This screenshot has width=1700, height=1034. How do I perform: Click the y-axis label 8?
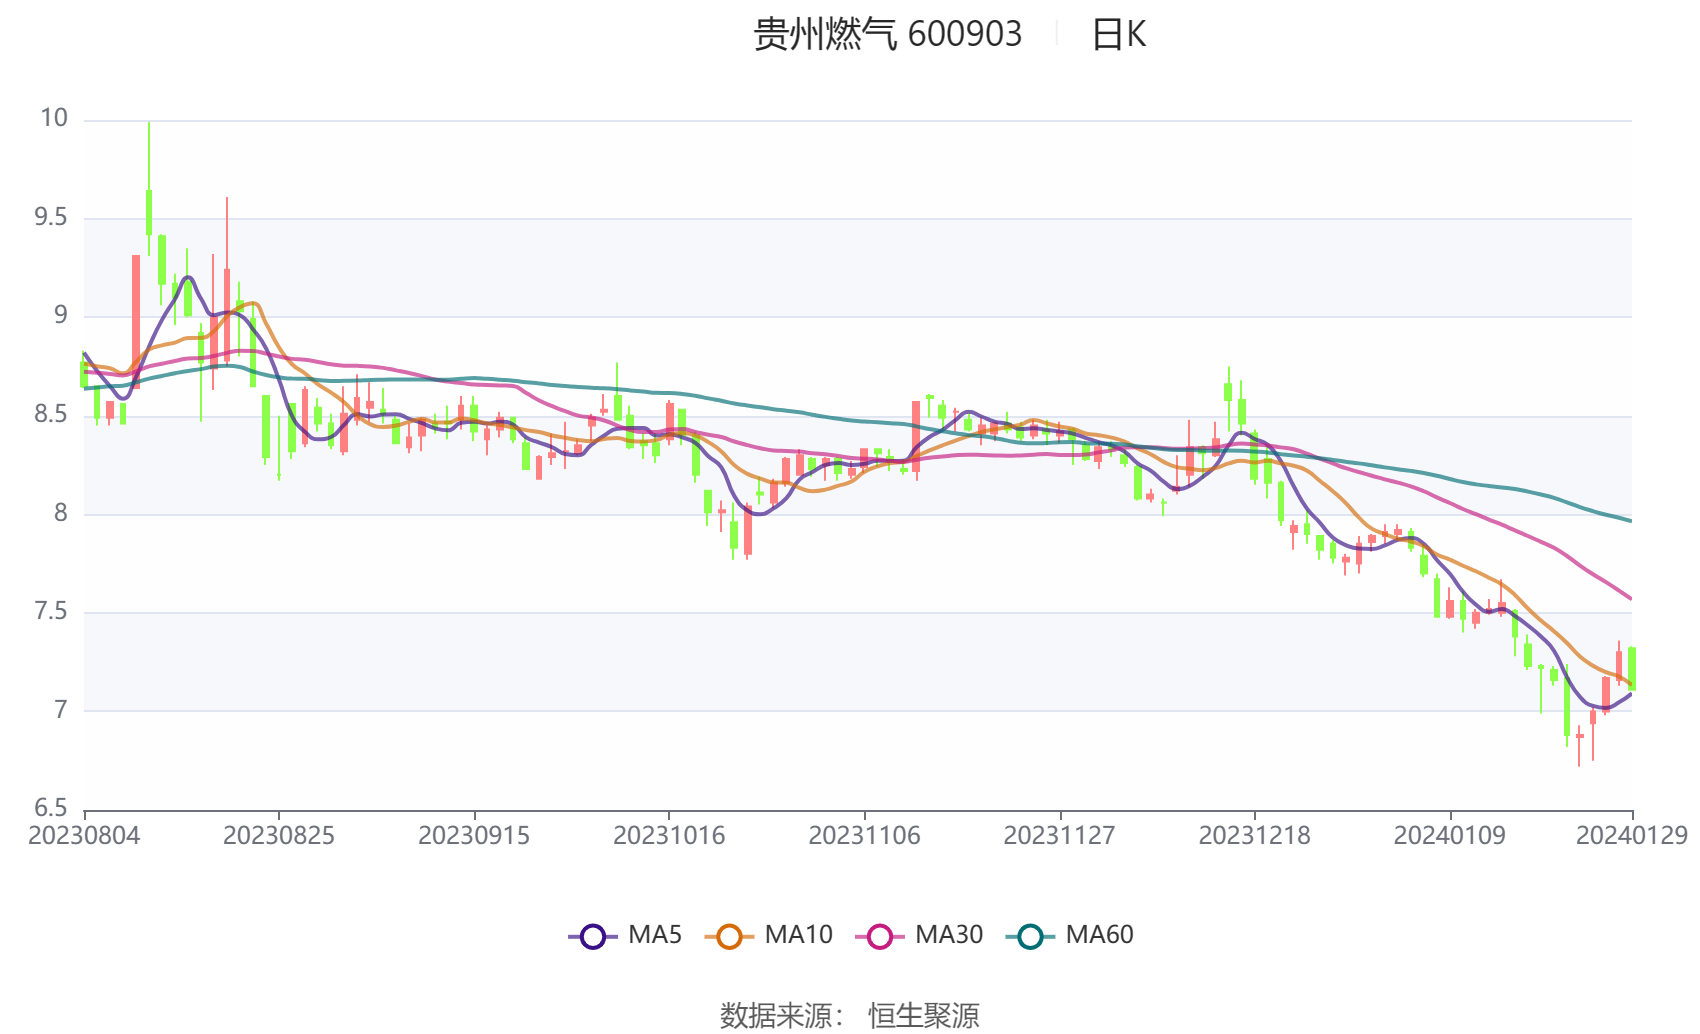coord(61,513)
